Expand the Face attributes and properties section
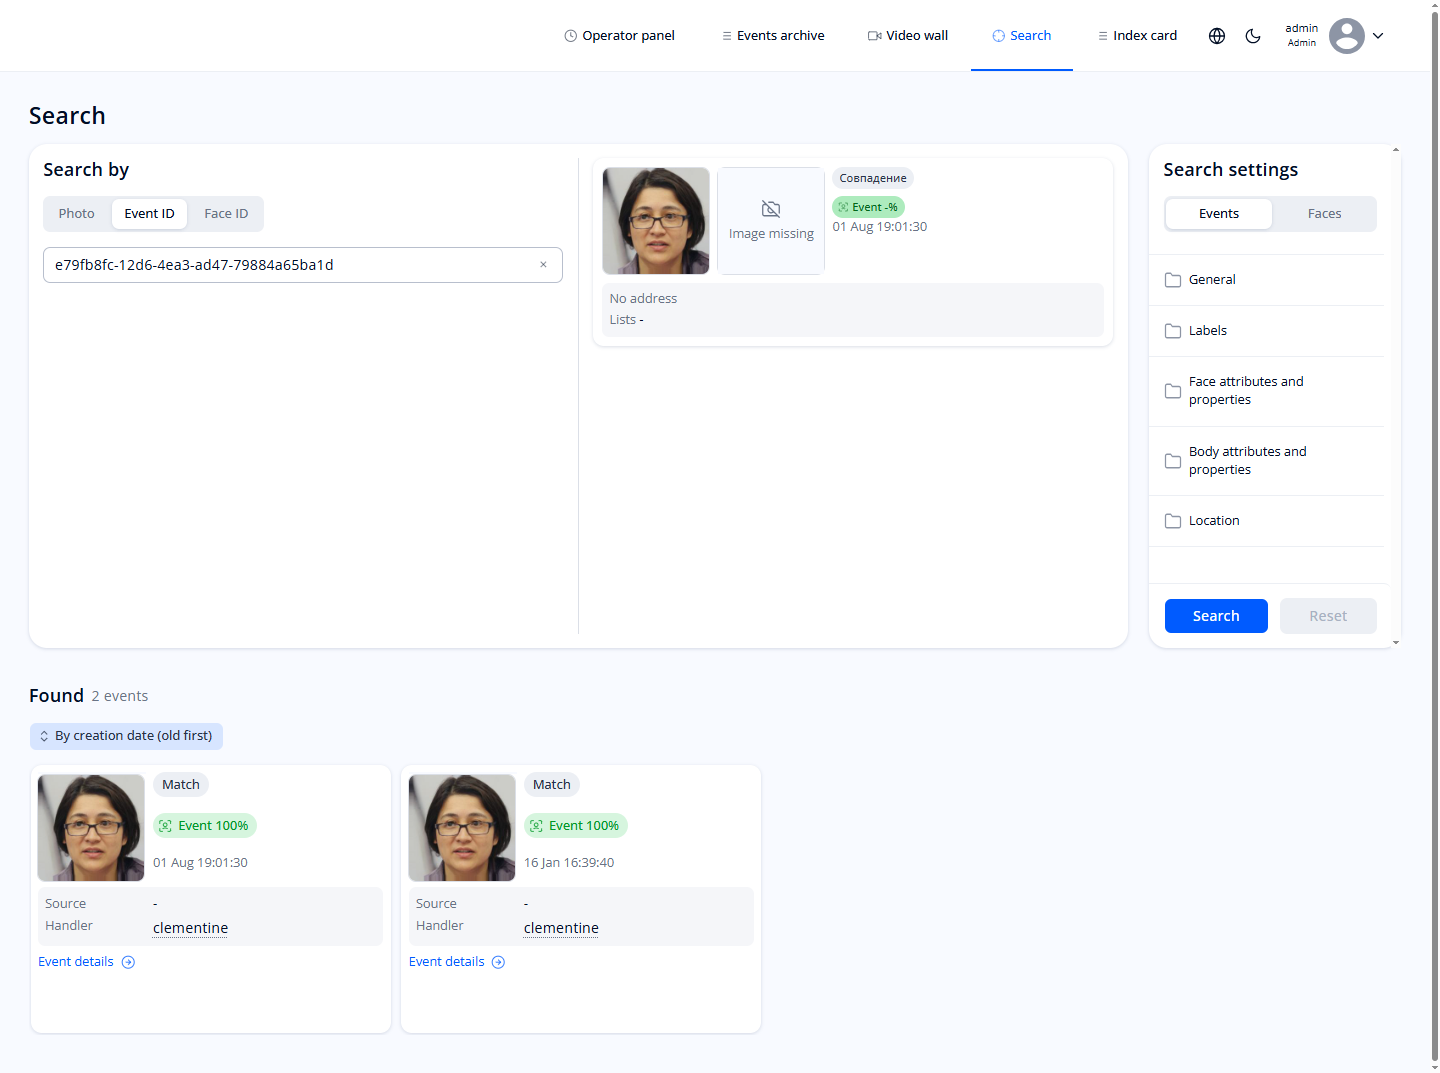This screenshot has height=1073, width=1440. 1246,390
